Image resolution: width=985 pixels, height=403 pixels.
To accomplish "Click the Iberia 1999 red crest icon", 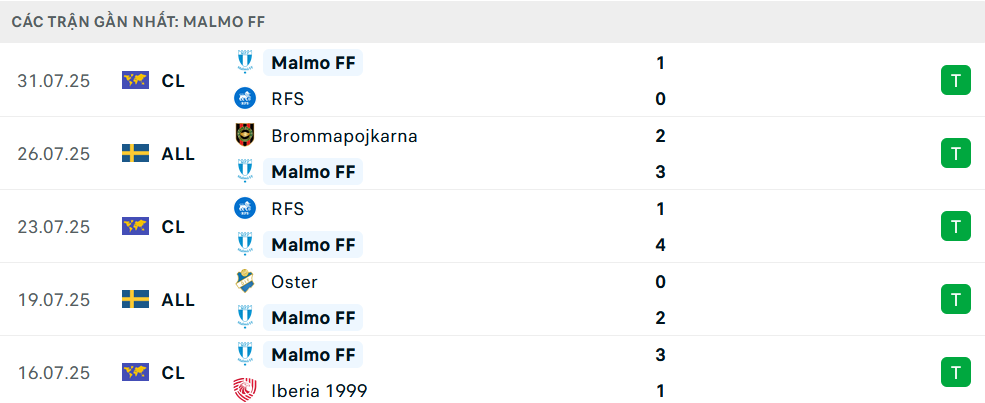I will point(245,390).
